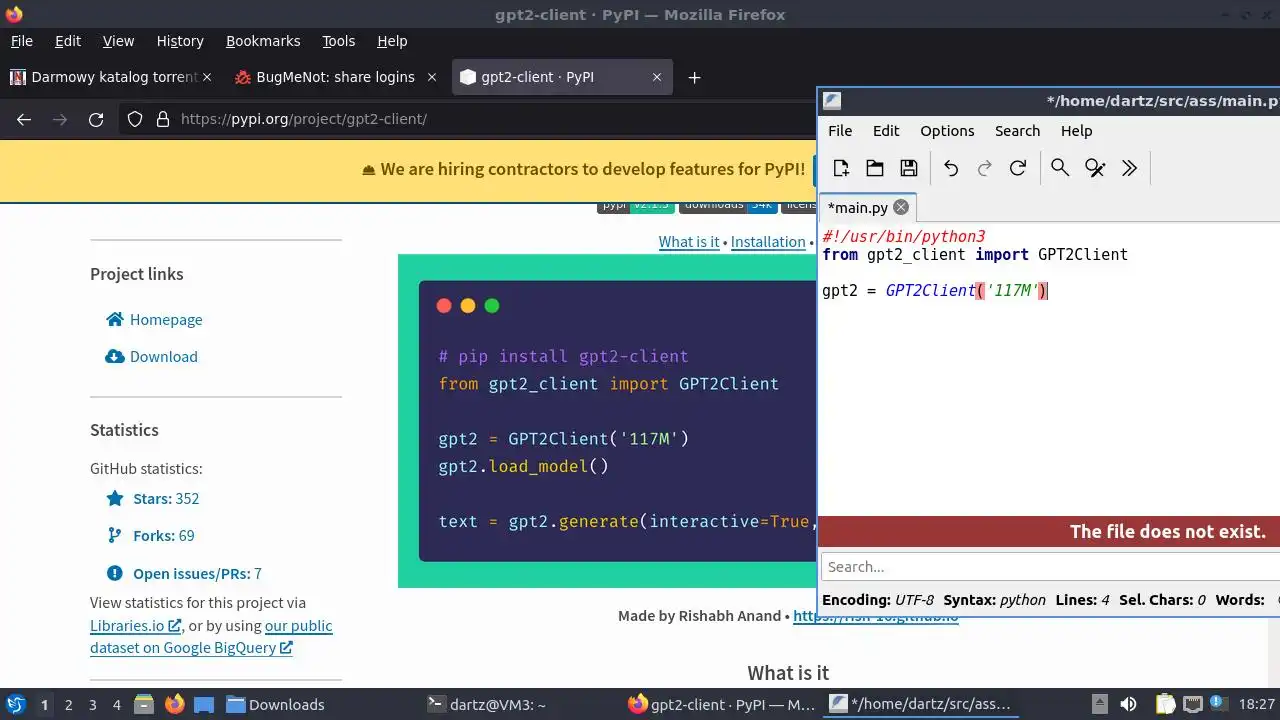Follow the Libraries.io link
Image resolution: width=1280 pixels, height=720 pixels.
pyautogui.click(x=135, y=626)
